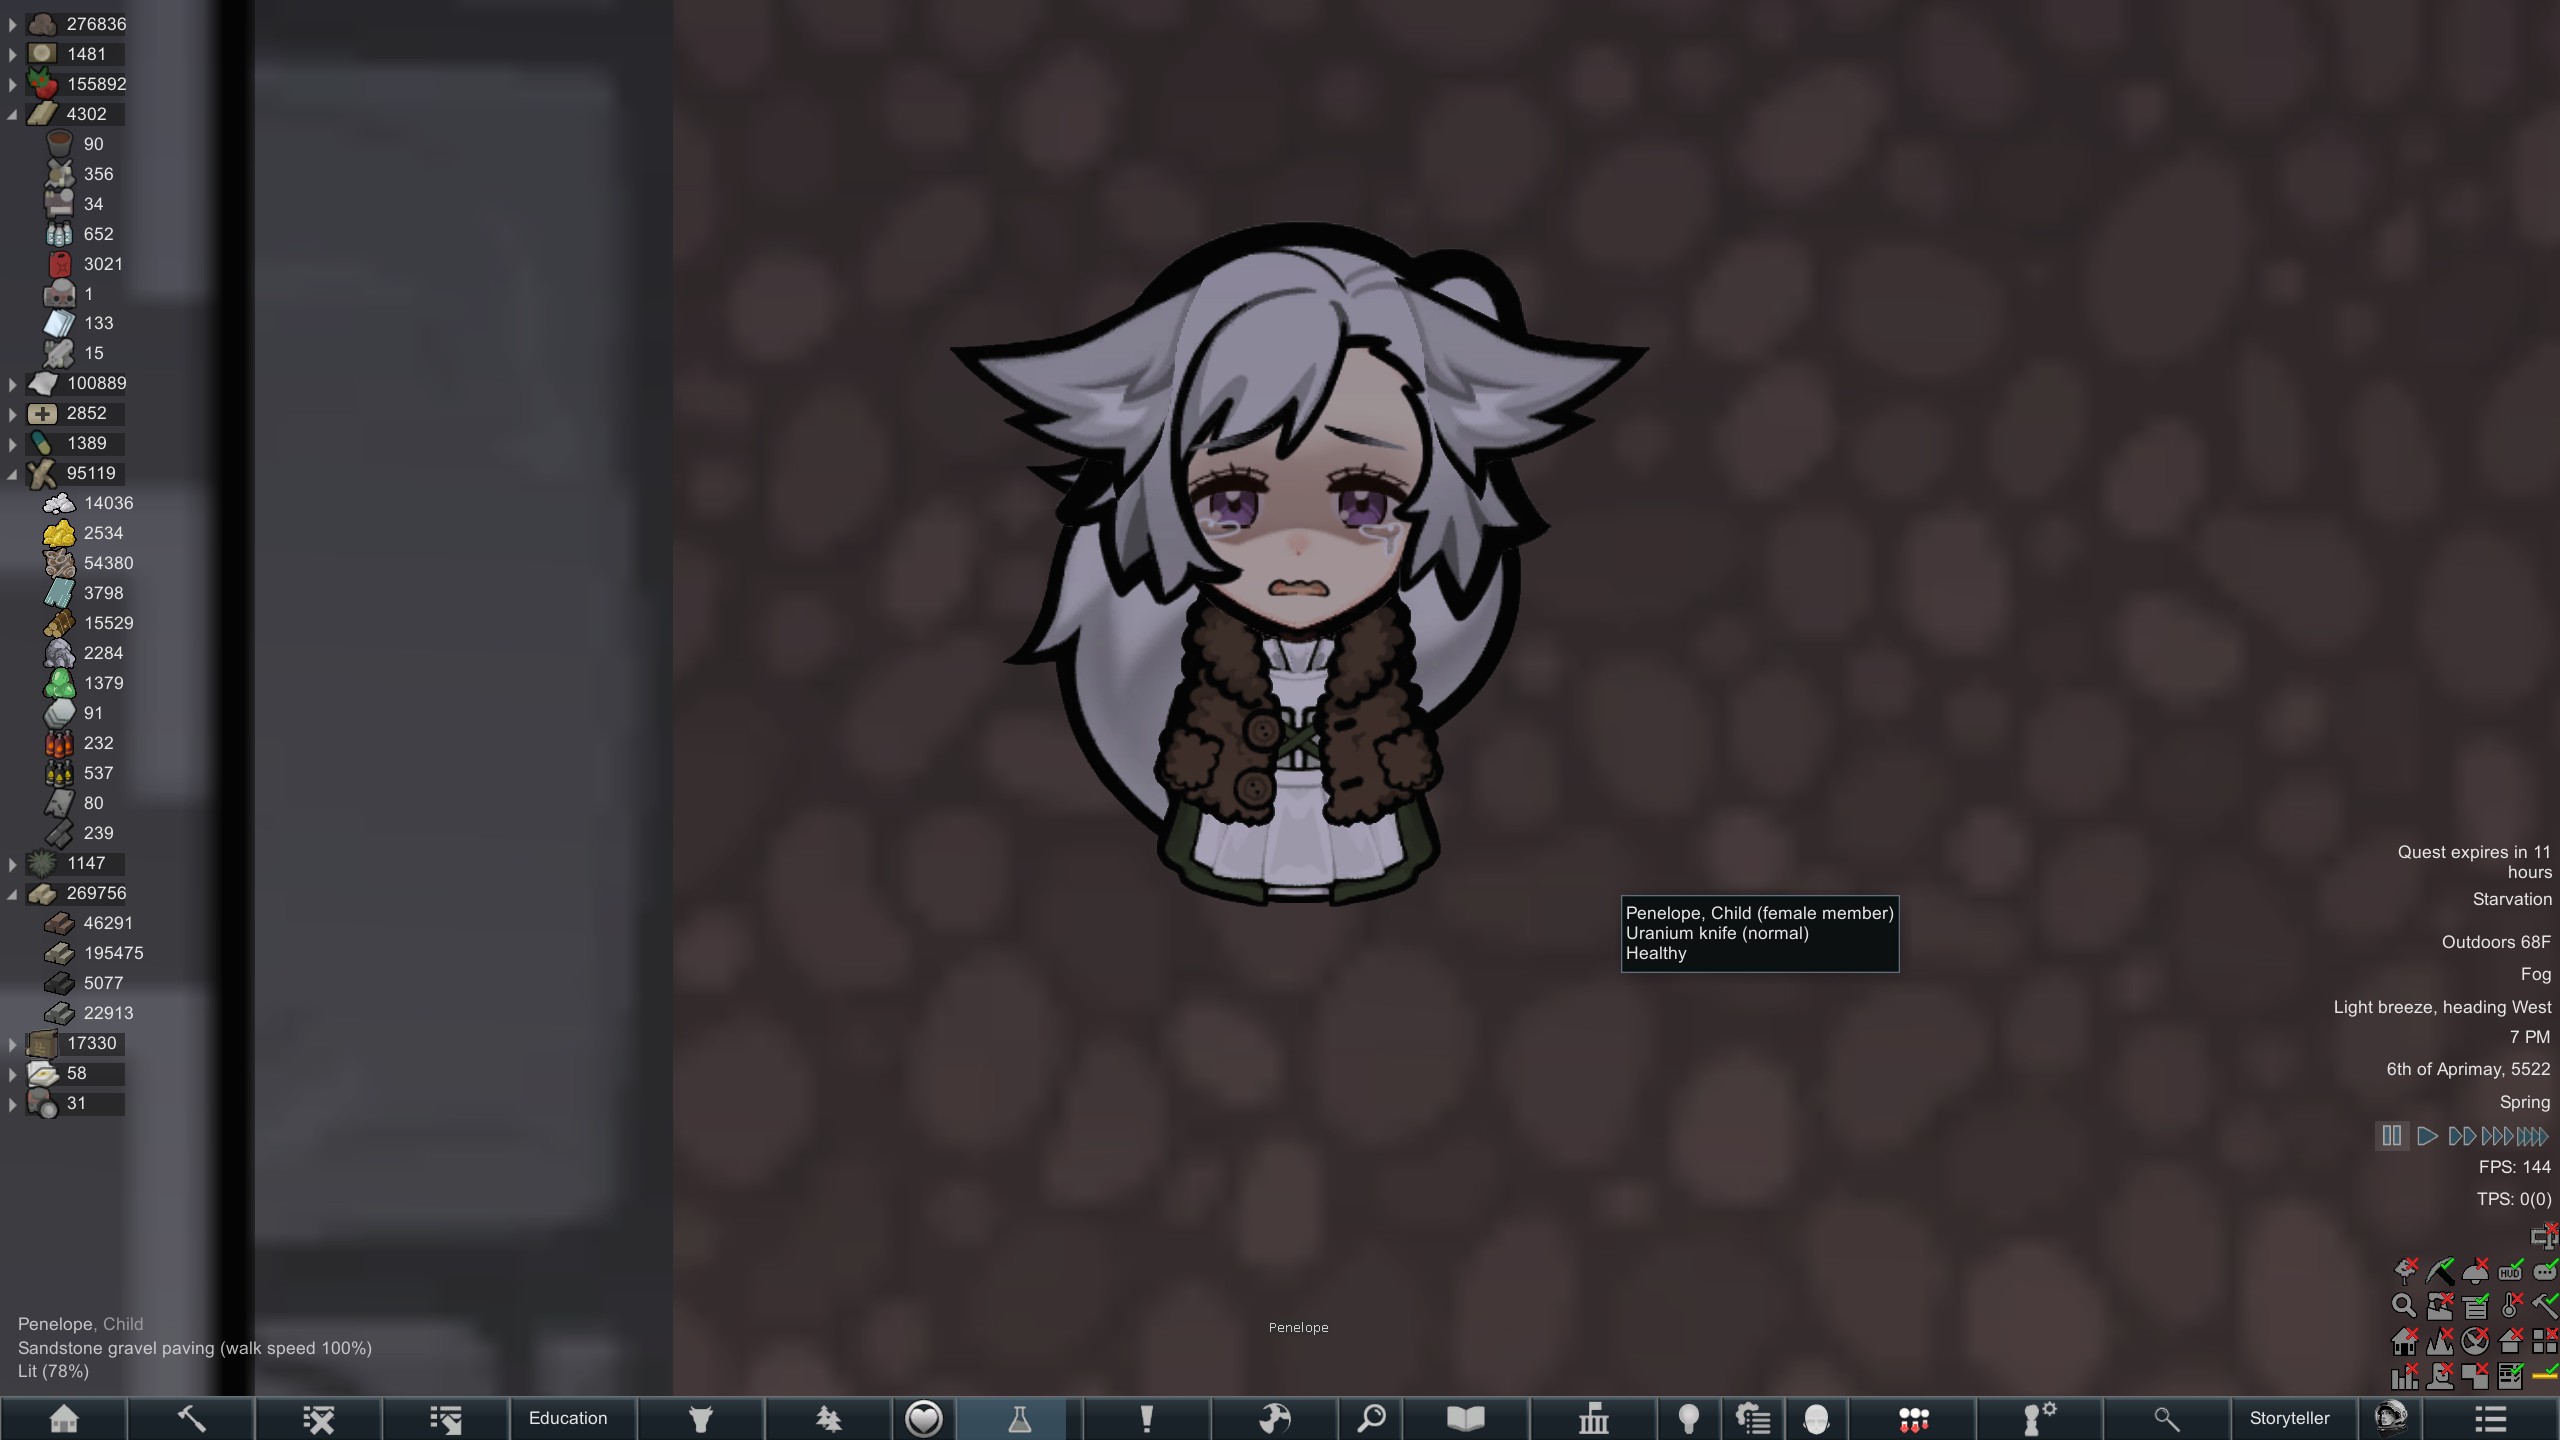
Task: Open the Factions flag building tab
Action: 1593,1418
